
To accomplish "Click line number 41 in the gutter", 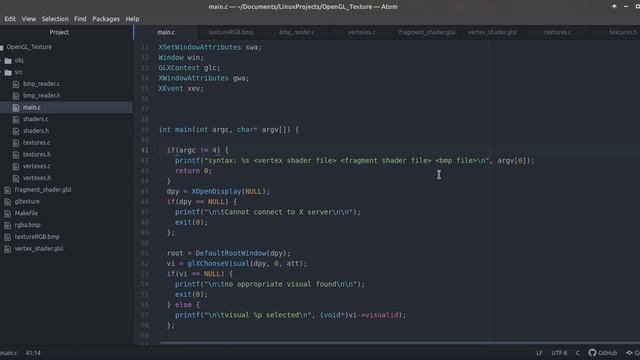I will coord(145,150).
